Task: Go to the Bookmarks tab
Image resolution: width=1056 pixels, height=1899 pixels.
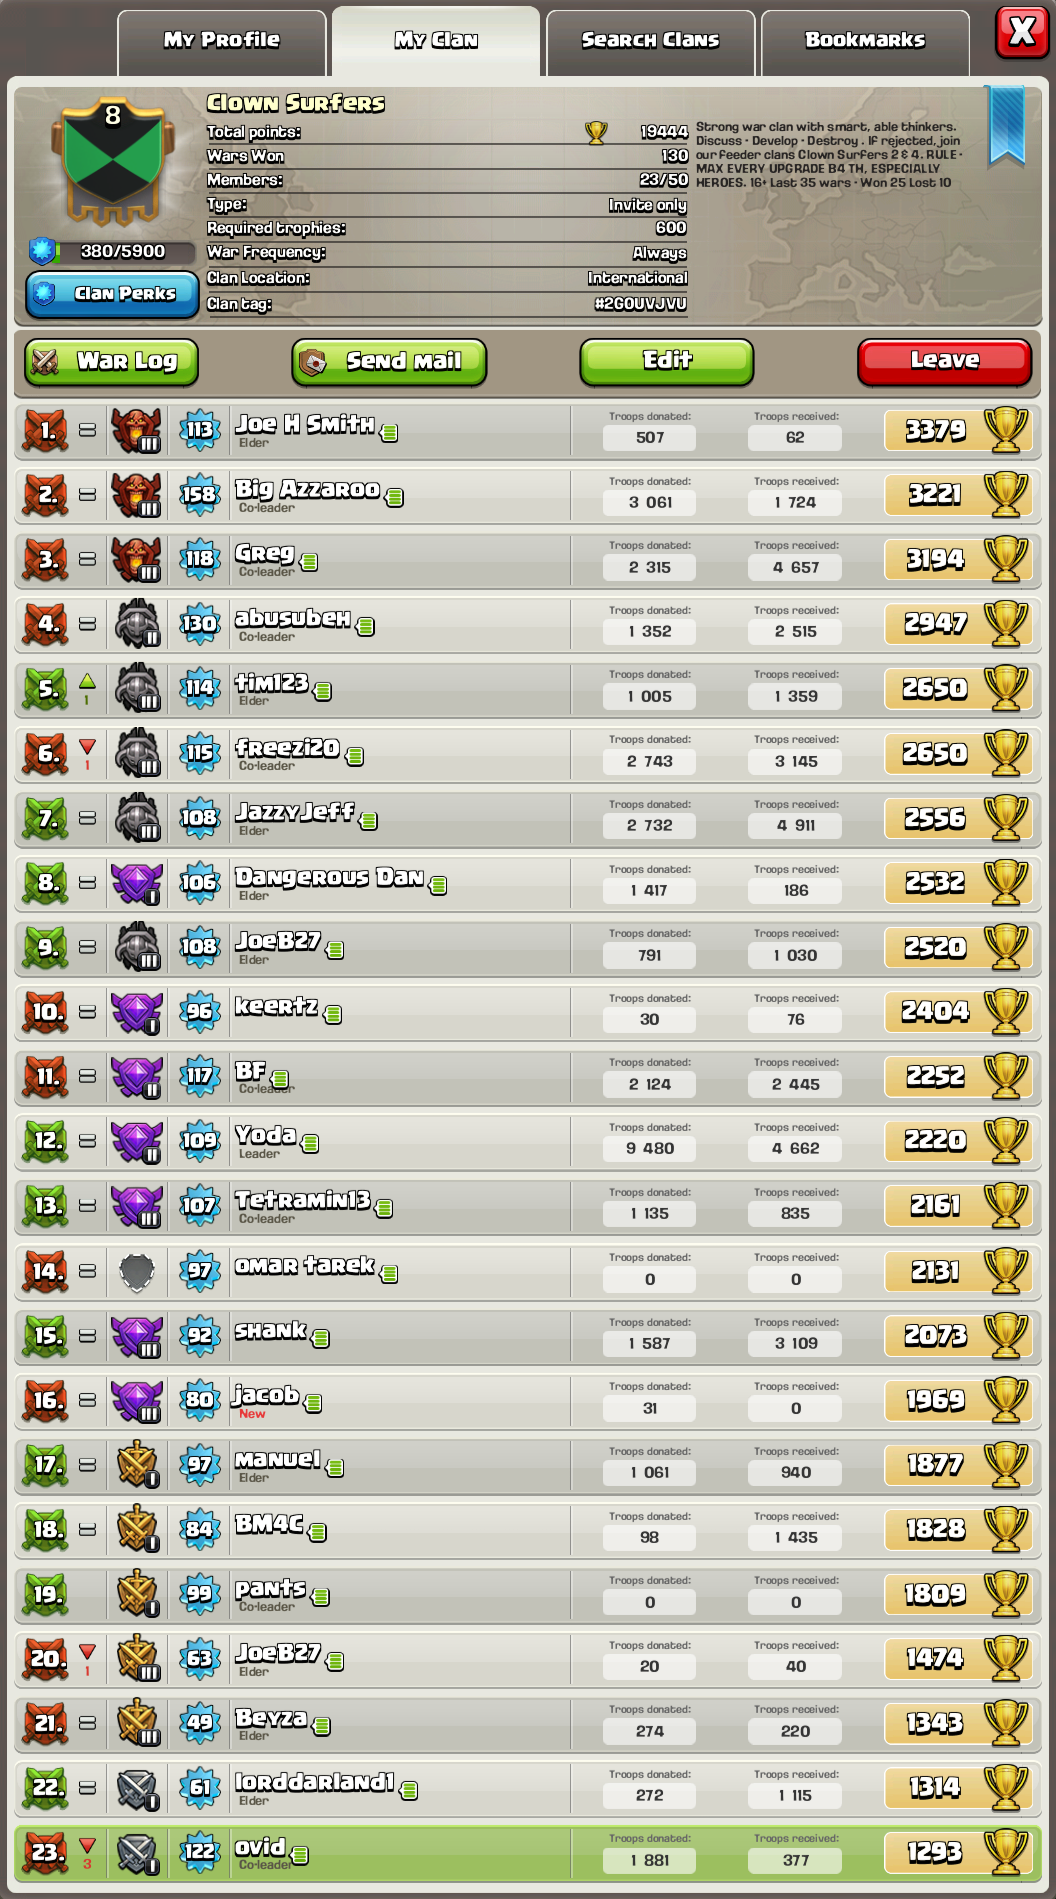Action: click(x=865, y=41)
